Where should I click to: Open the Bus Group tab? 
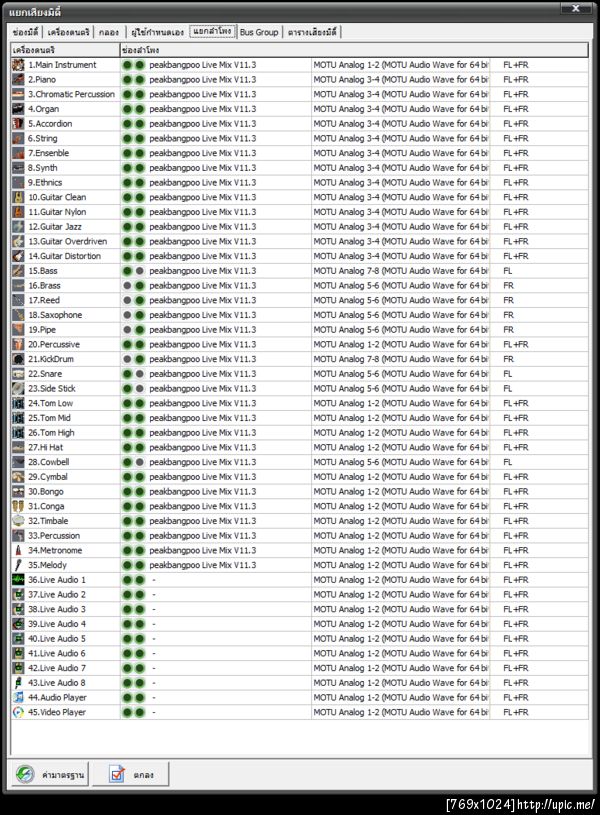tap(259, 32)
